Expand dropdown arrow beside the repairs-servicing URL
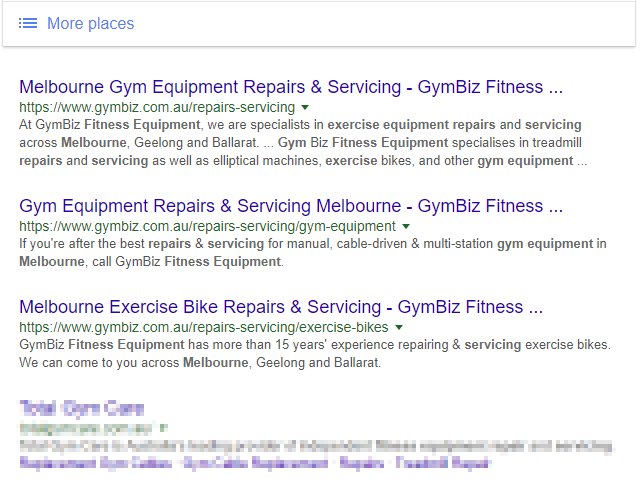Viewport: 642px width, 495px height. pyautogui.click(x=305, y=107)
